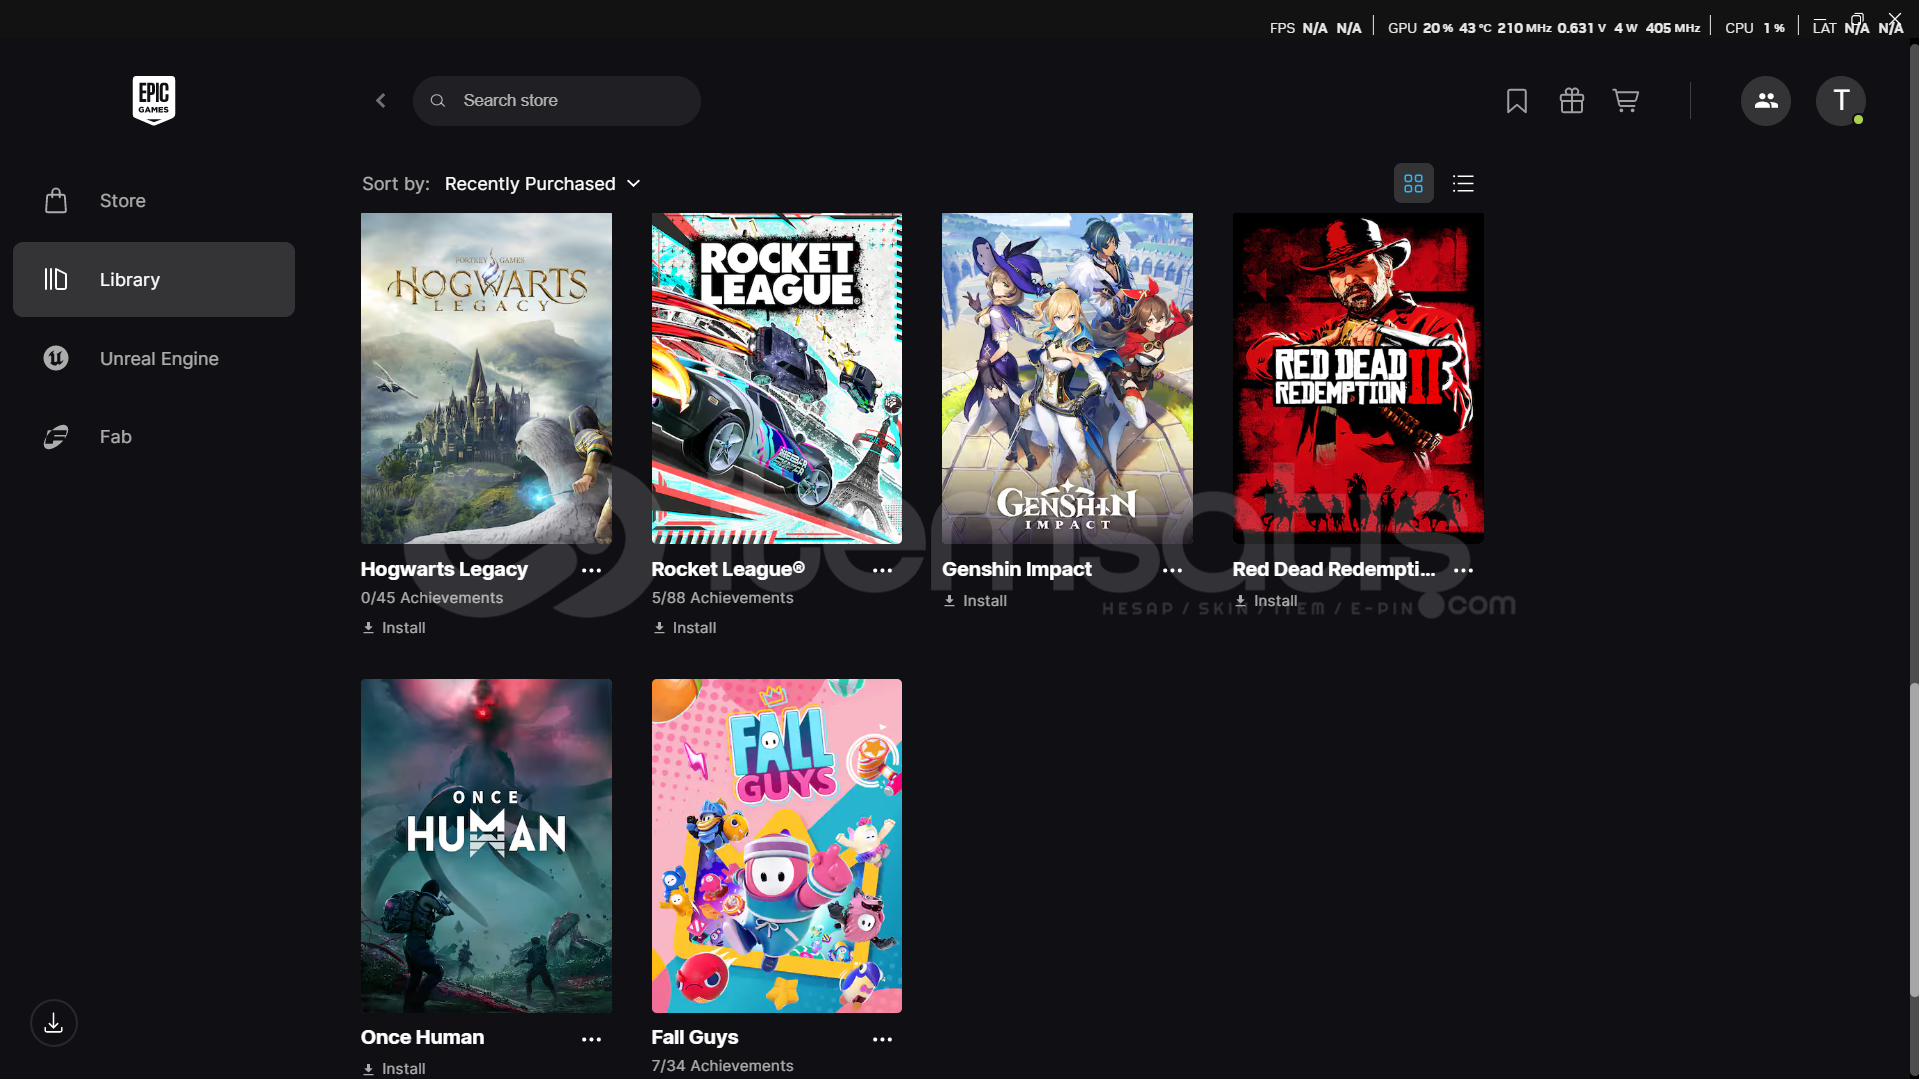
Task: Go back using the back arrow
Action: [x=381, y=101]
